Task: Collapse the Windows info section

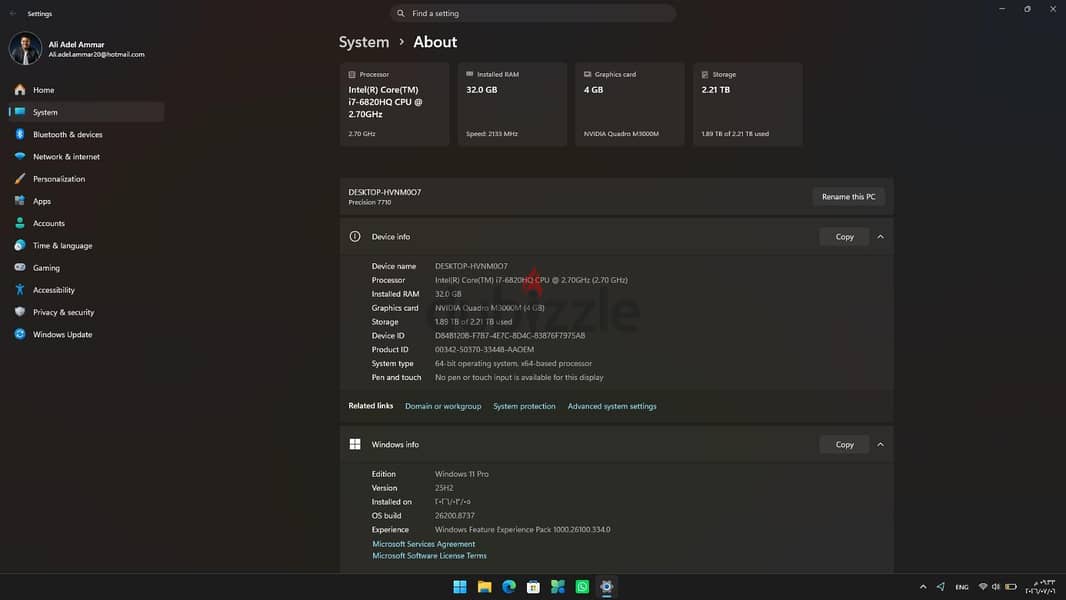Action: click(x=880, y=444)
